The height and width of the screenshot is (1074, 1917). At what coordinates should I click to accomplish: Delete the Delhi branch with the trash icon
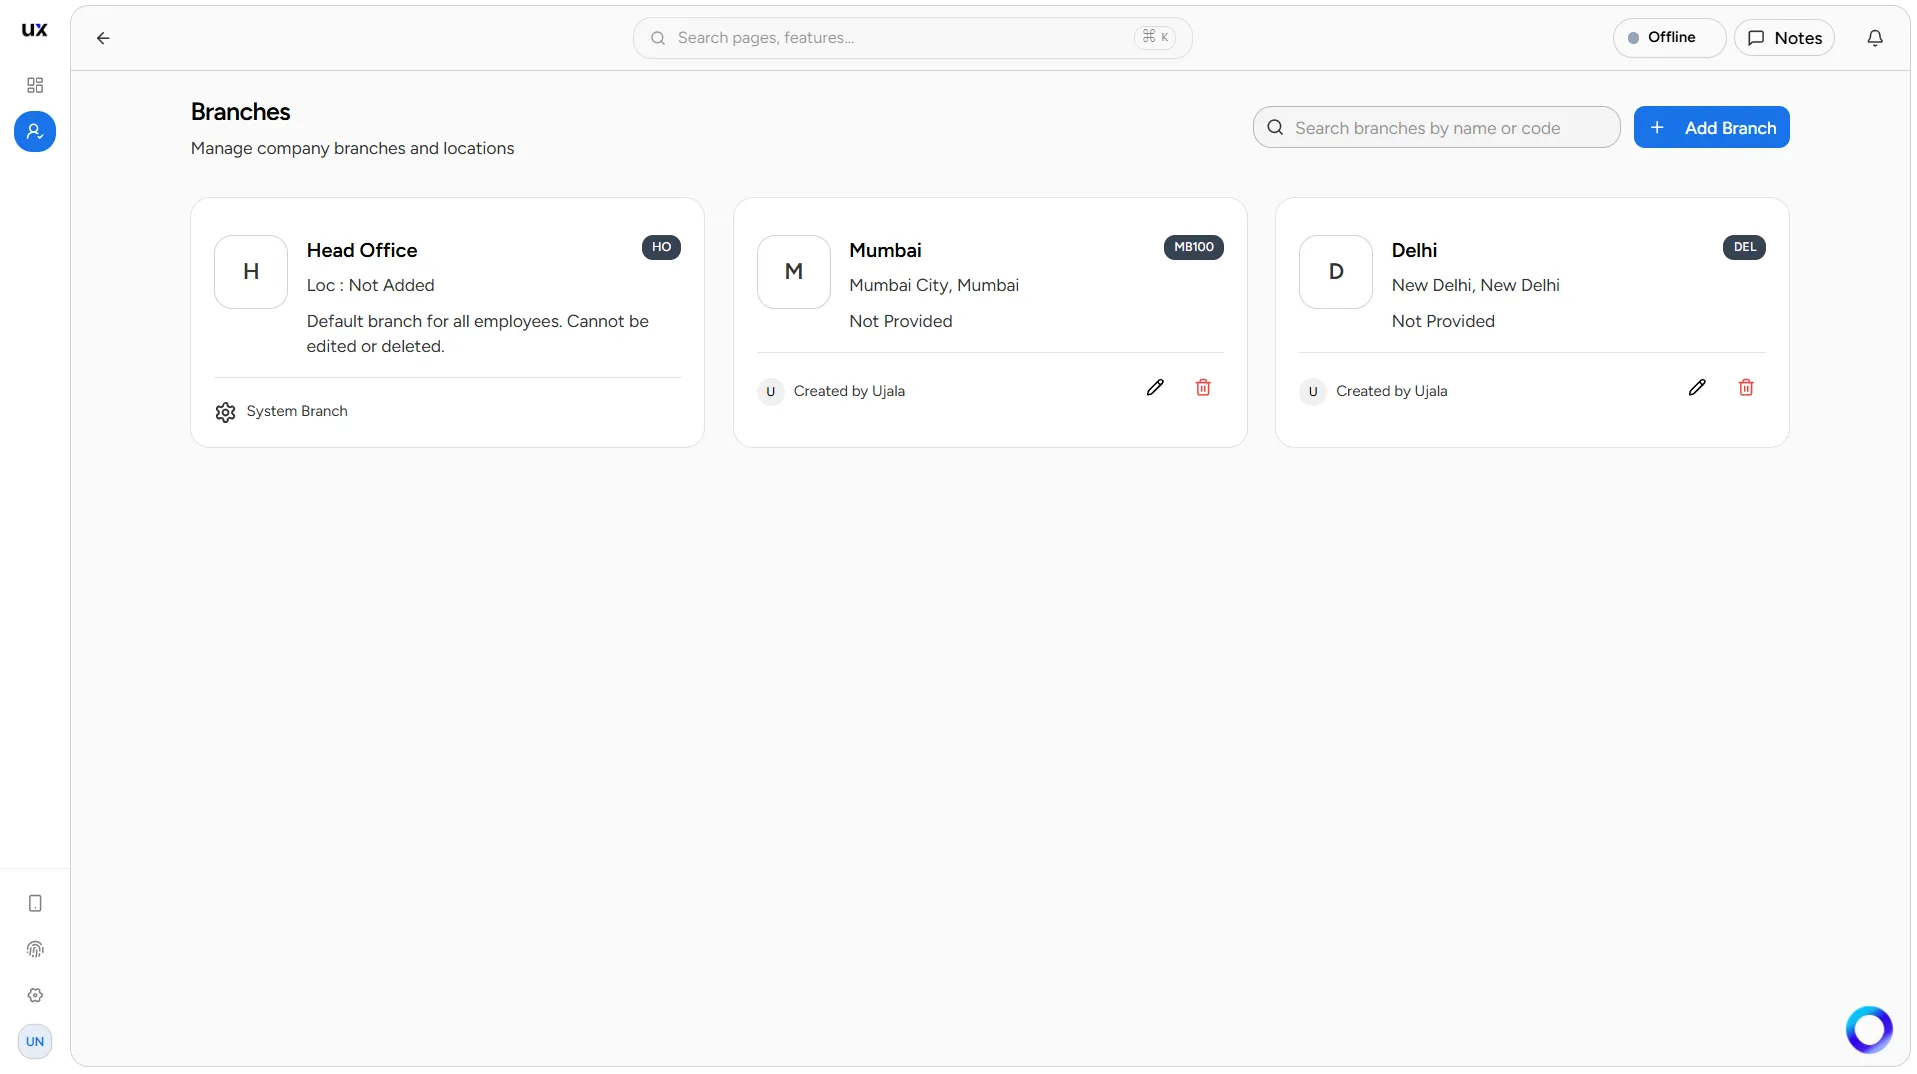click(x=1746, y=388)
